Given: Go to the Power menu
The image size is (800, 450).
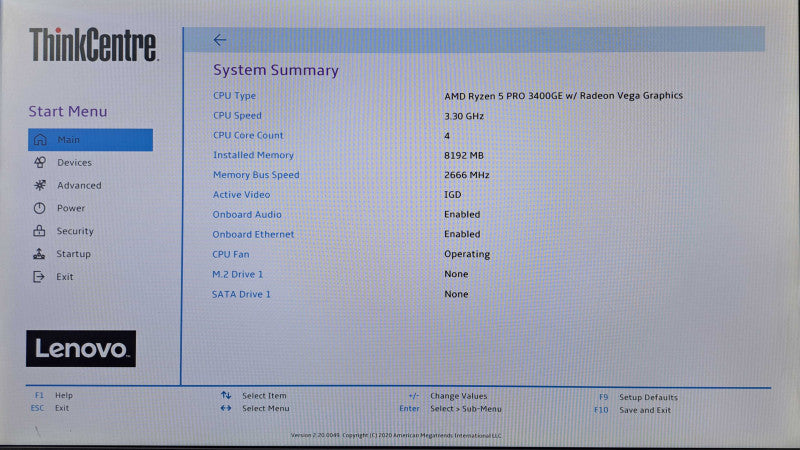Looking at the screenshot, I should point(71,208).
